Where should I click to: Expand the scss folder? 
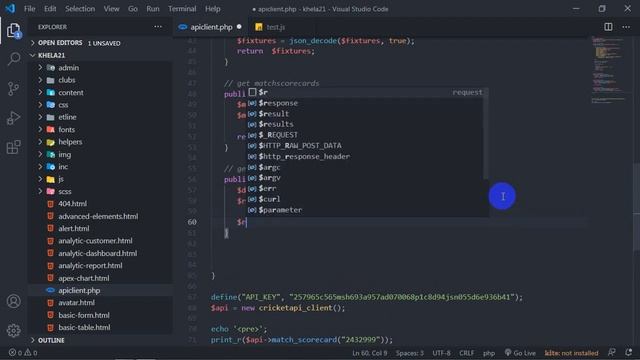click(100, 191)
